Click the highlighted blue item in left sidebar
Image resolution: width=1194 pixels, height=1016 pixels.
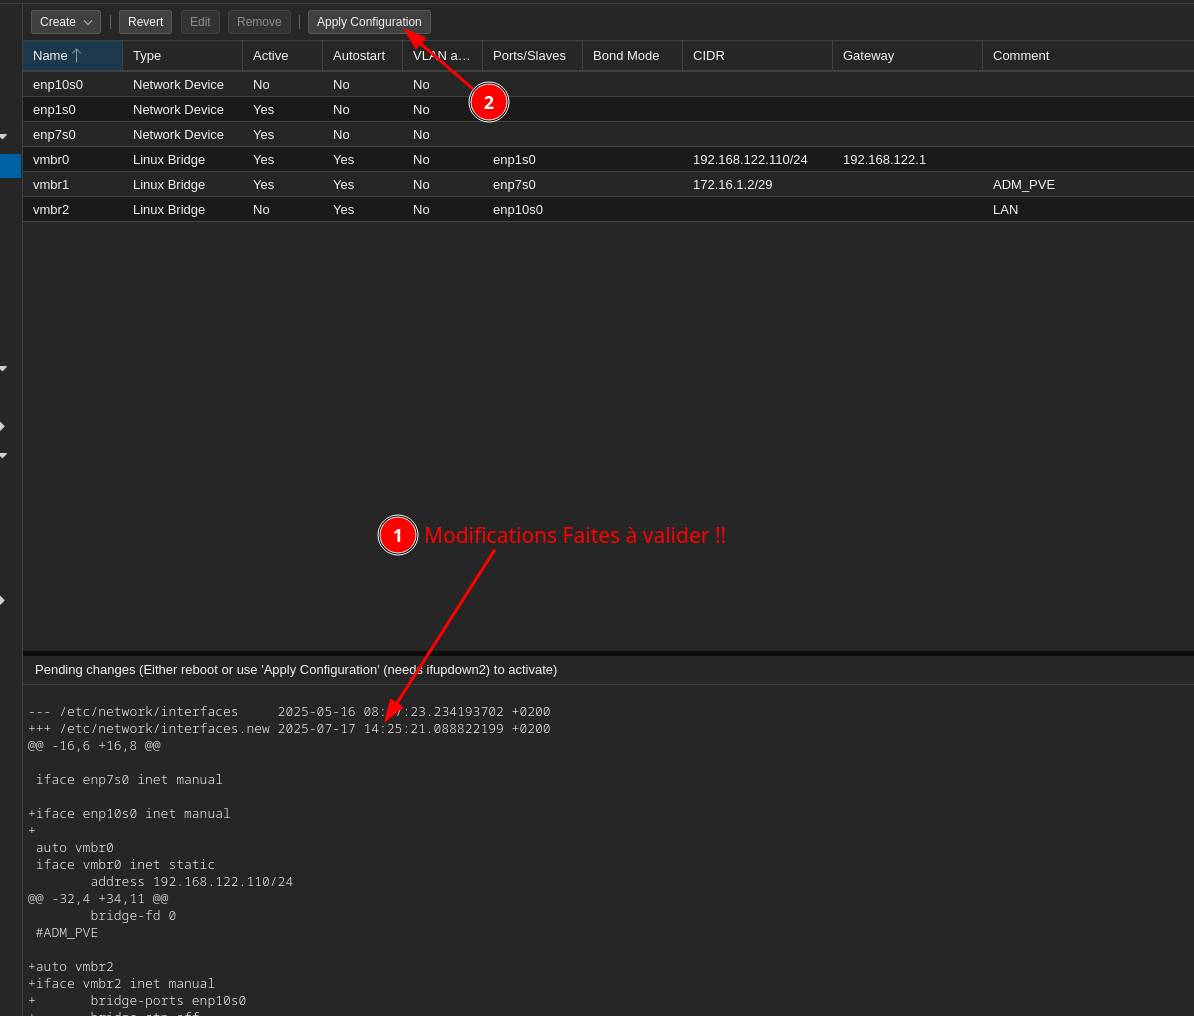[x=10, y=166]
